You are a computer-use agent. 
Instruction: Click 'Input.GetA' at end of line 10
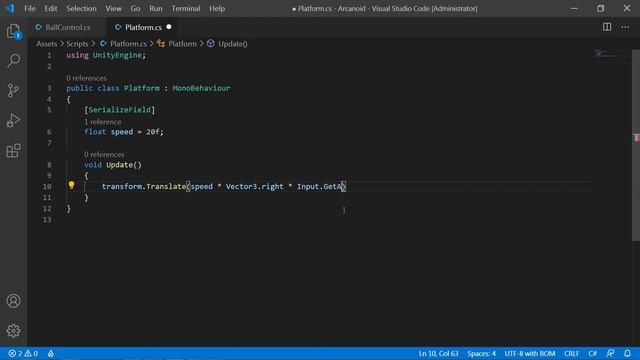tap(319, 187)
